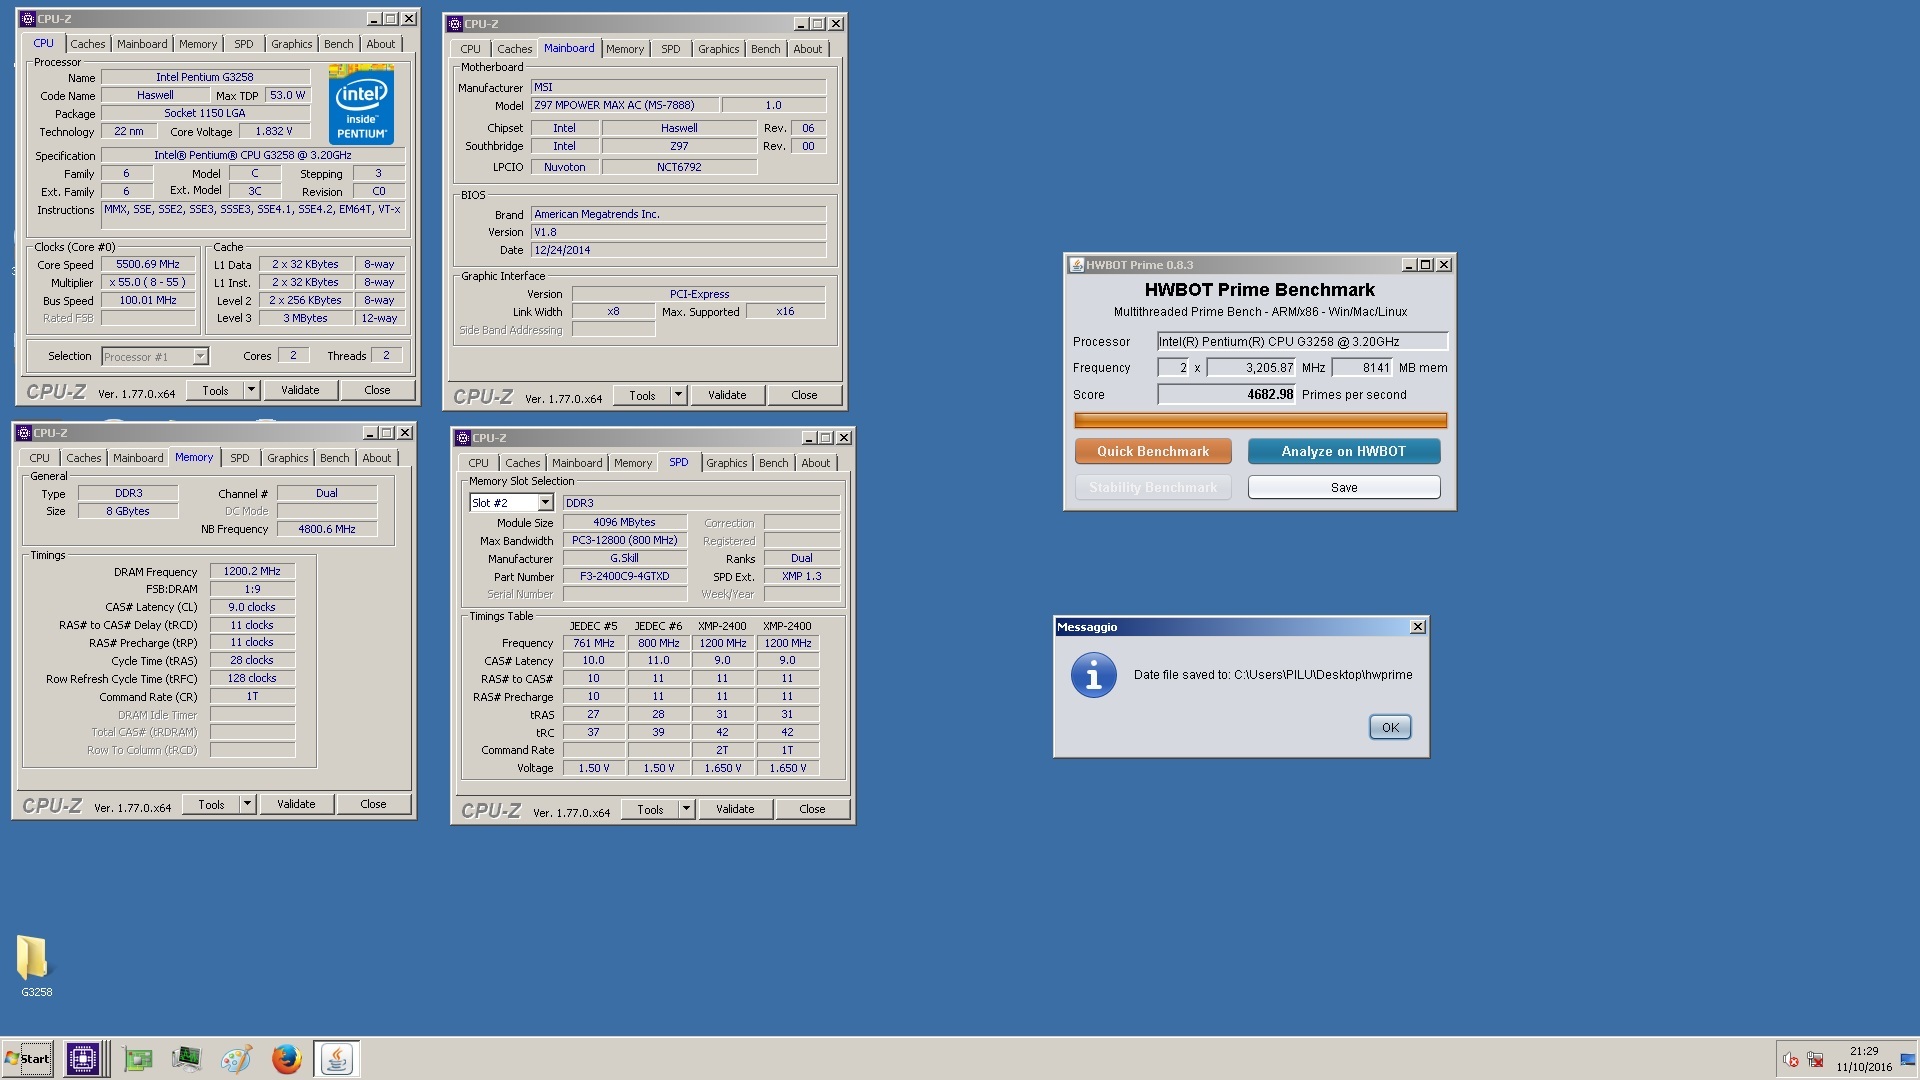Select About tab in Memory window
Screen dimensions: 1920x1080
[x=376, y=458]
